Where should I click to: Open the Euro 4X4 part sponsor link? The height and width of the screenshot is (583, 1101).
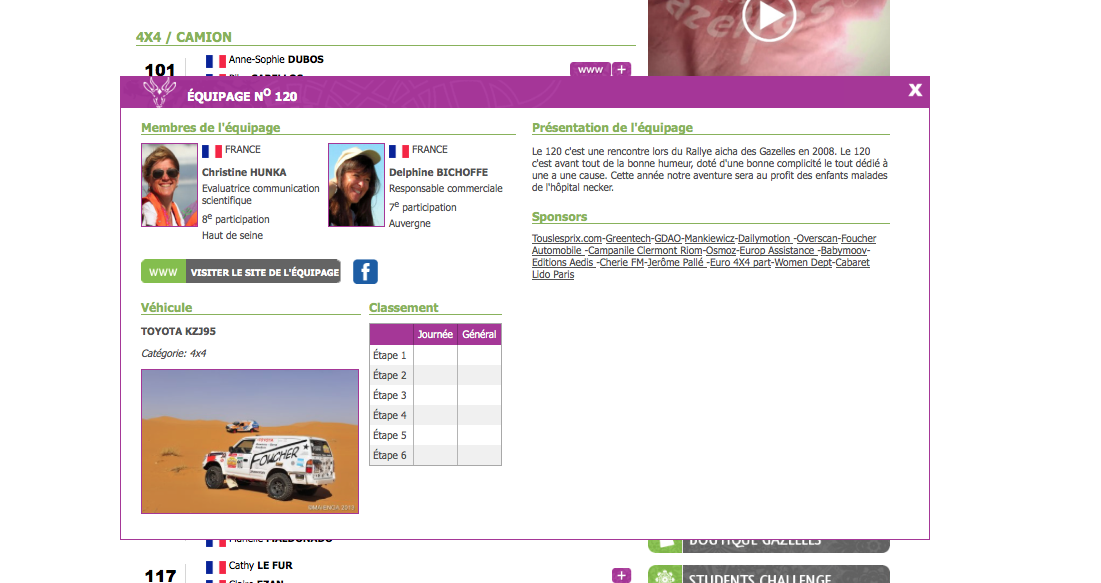(x=740, y=263)
